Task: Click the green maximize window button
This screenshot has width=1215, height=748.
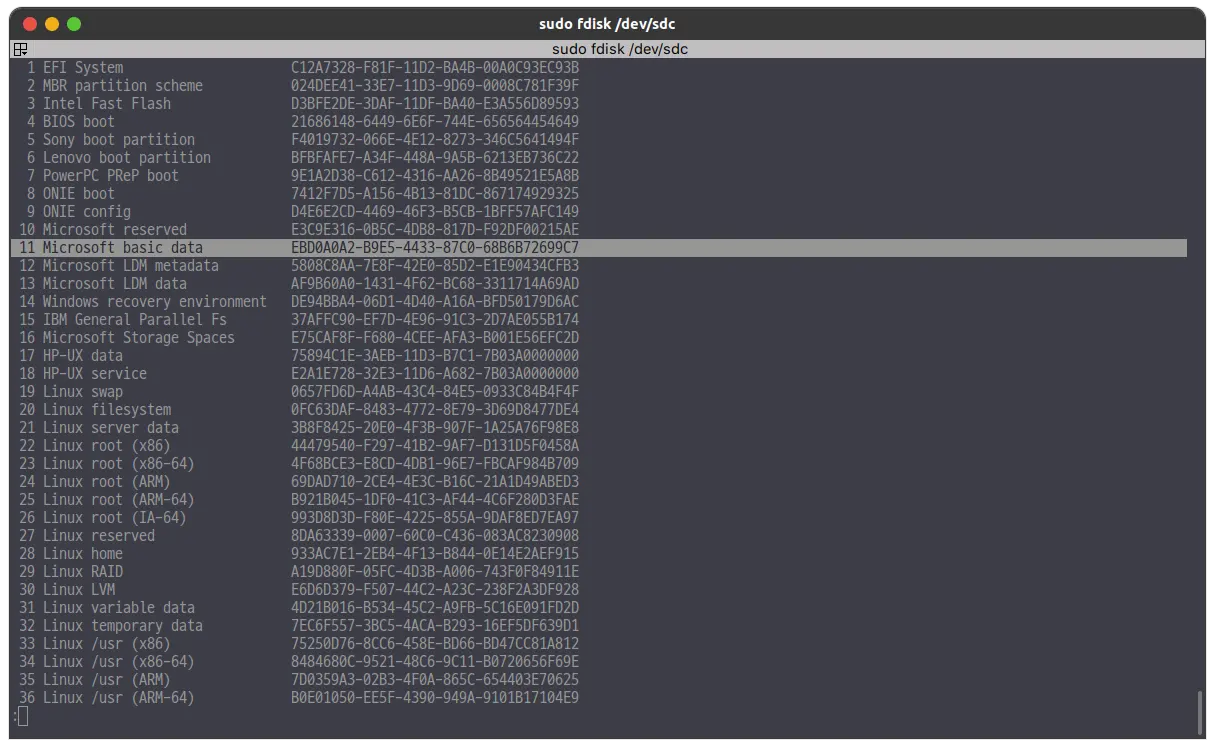Action: (74, 24)
